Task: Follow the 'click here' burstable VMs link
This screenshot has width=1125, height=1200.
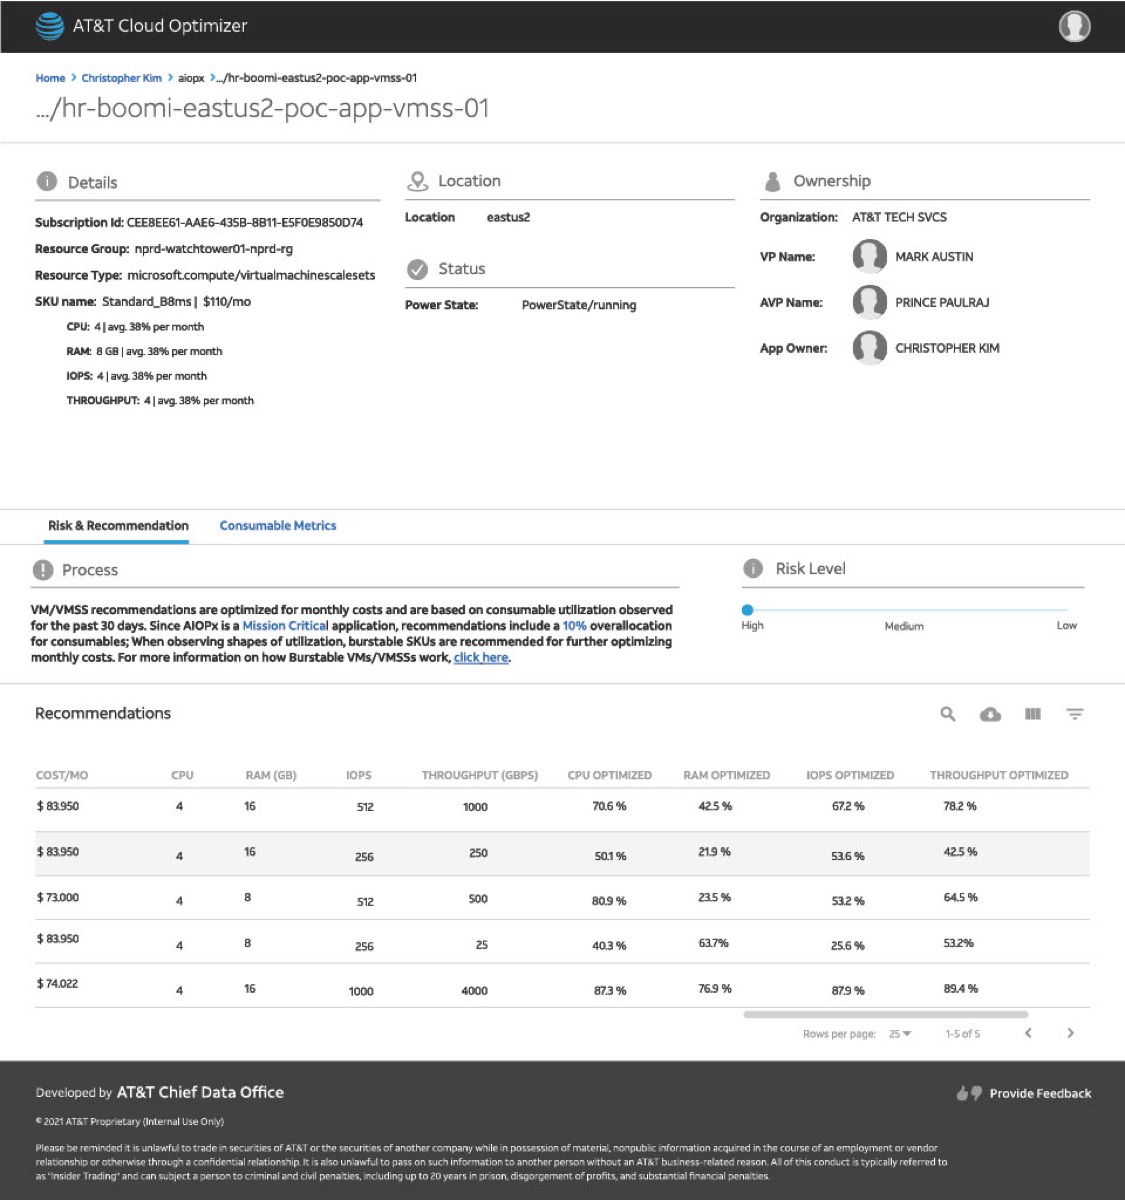Action: click(x=481, y=657)
